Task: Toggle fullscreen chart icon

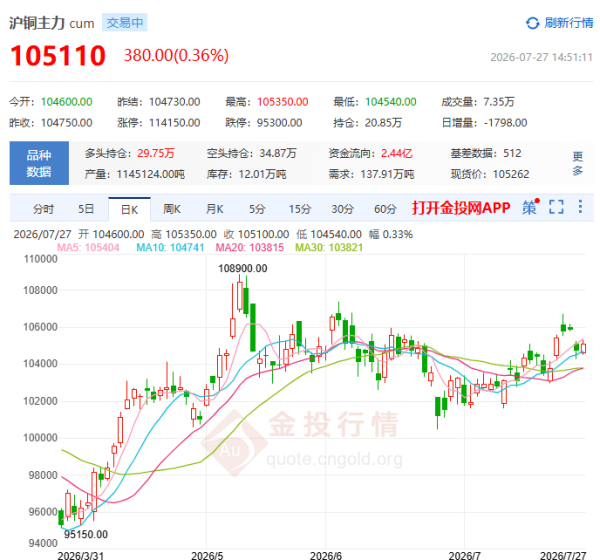Action: [x=556, y=207]
